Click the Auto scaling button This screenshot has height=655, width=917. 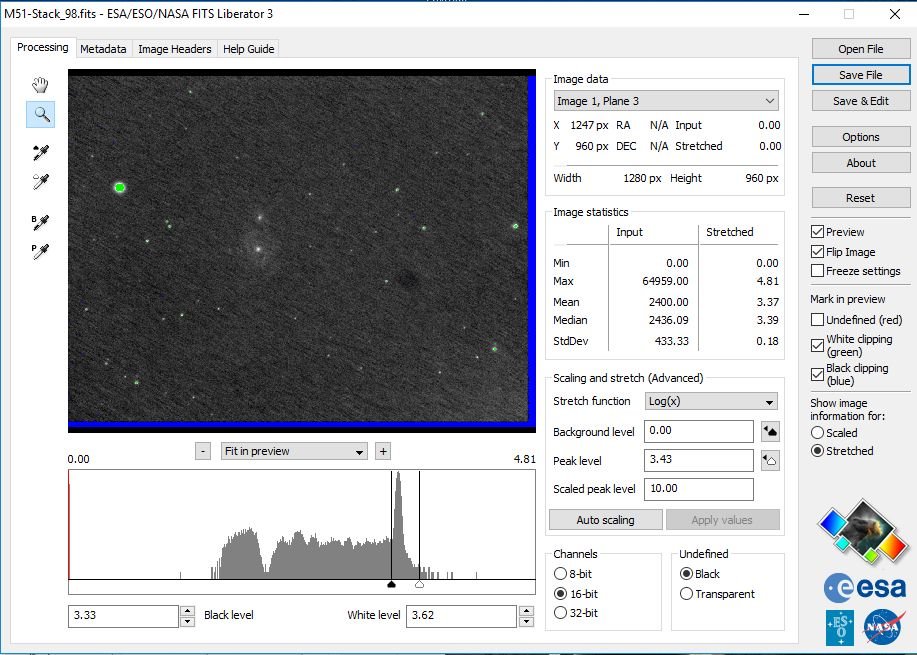[605, 519]
